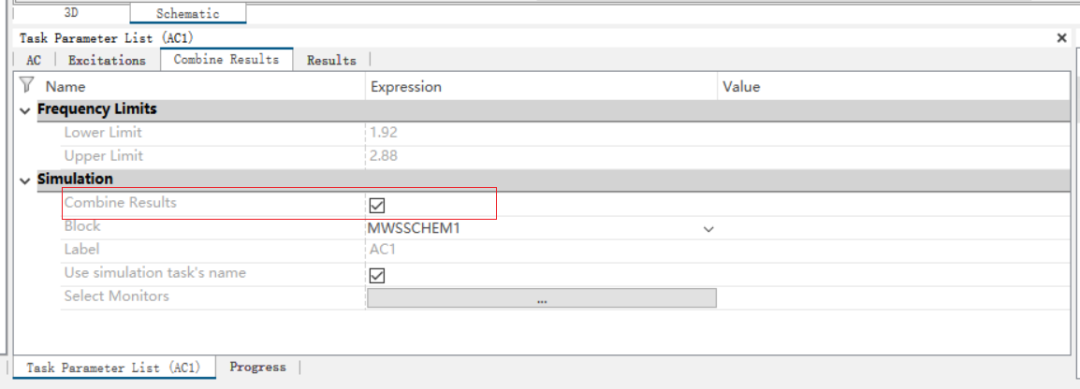The height and width of the screenshot is (389, 1080).
Task: Switch to the Results tab
Action: [331, 61]
